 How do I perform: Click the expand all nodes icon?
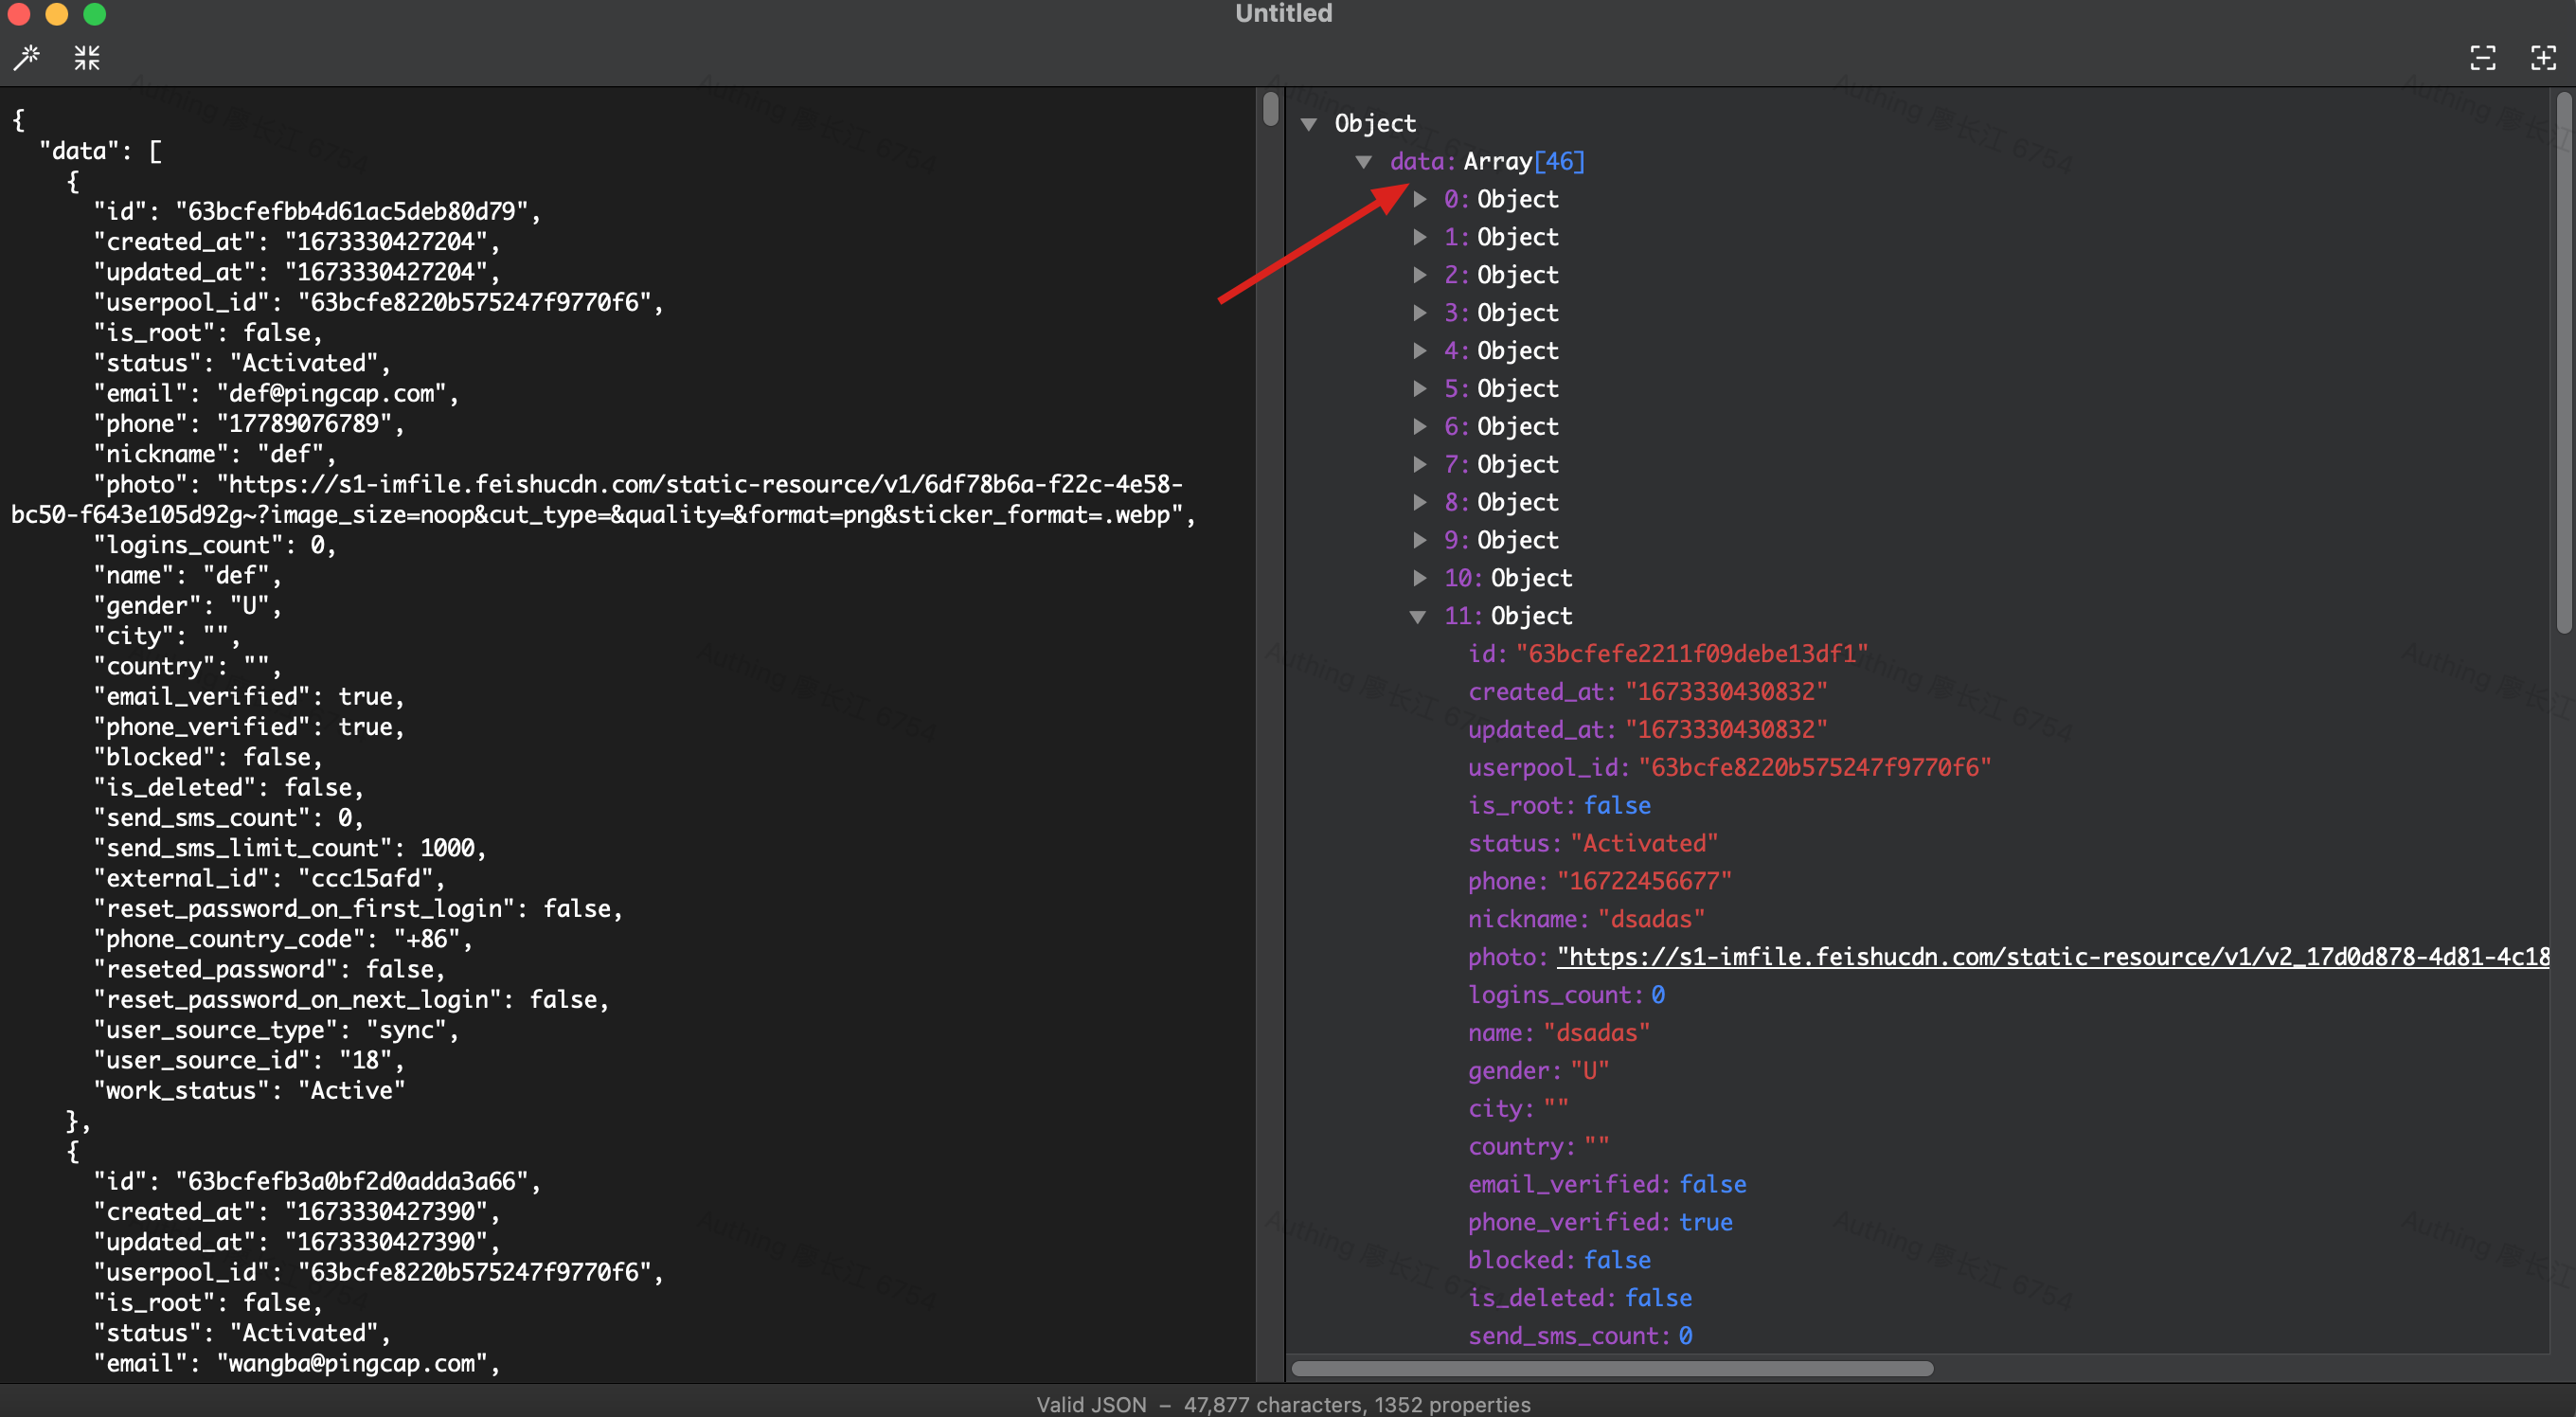coord(2543,58)
